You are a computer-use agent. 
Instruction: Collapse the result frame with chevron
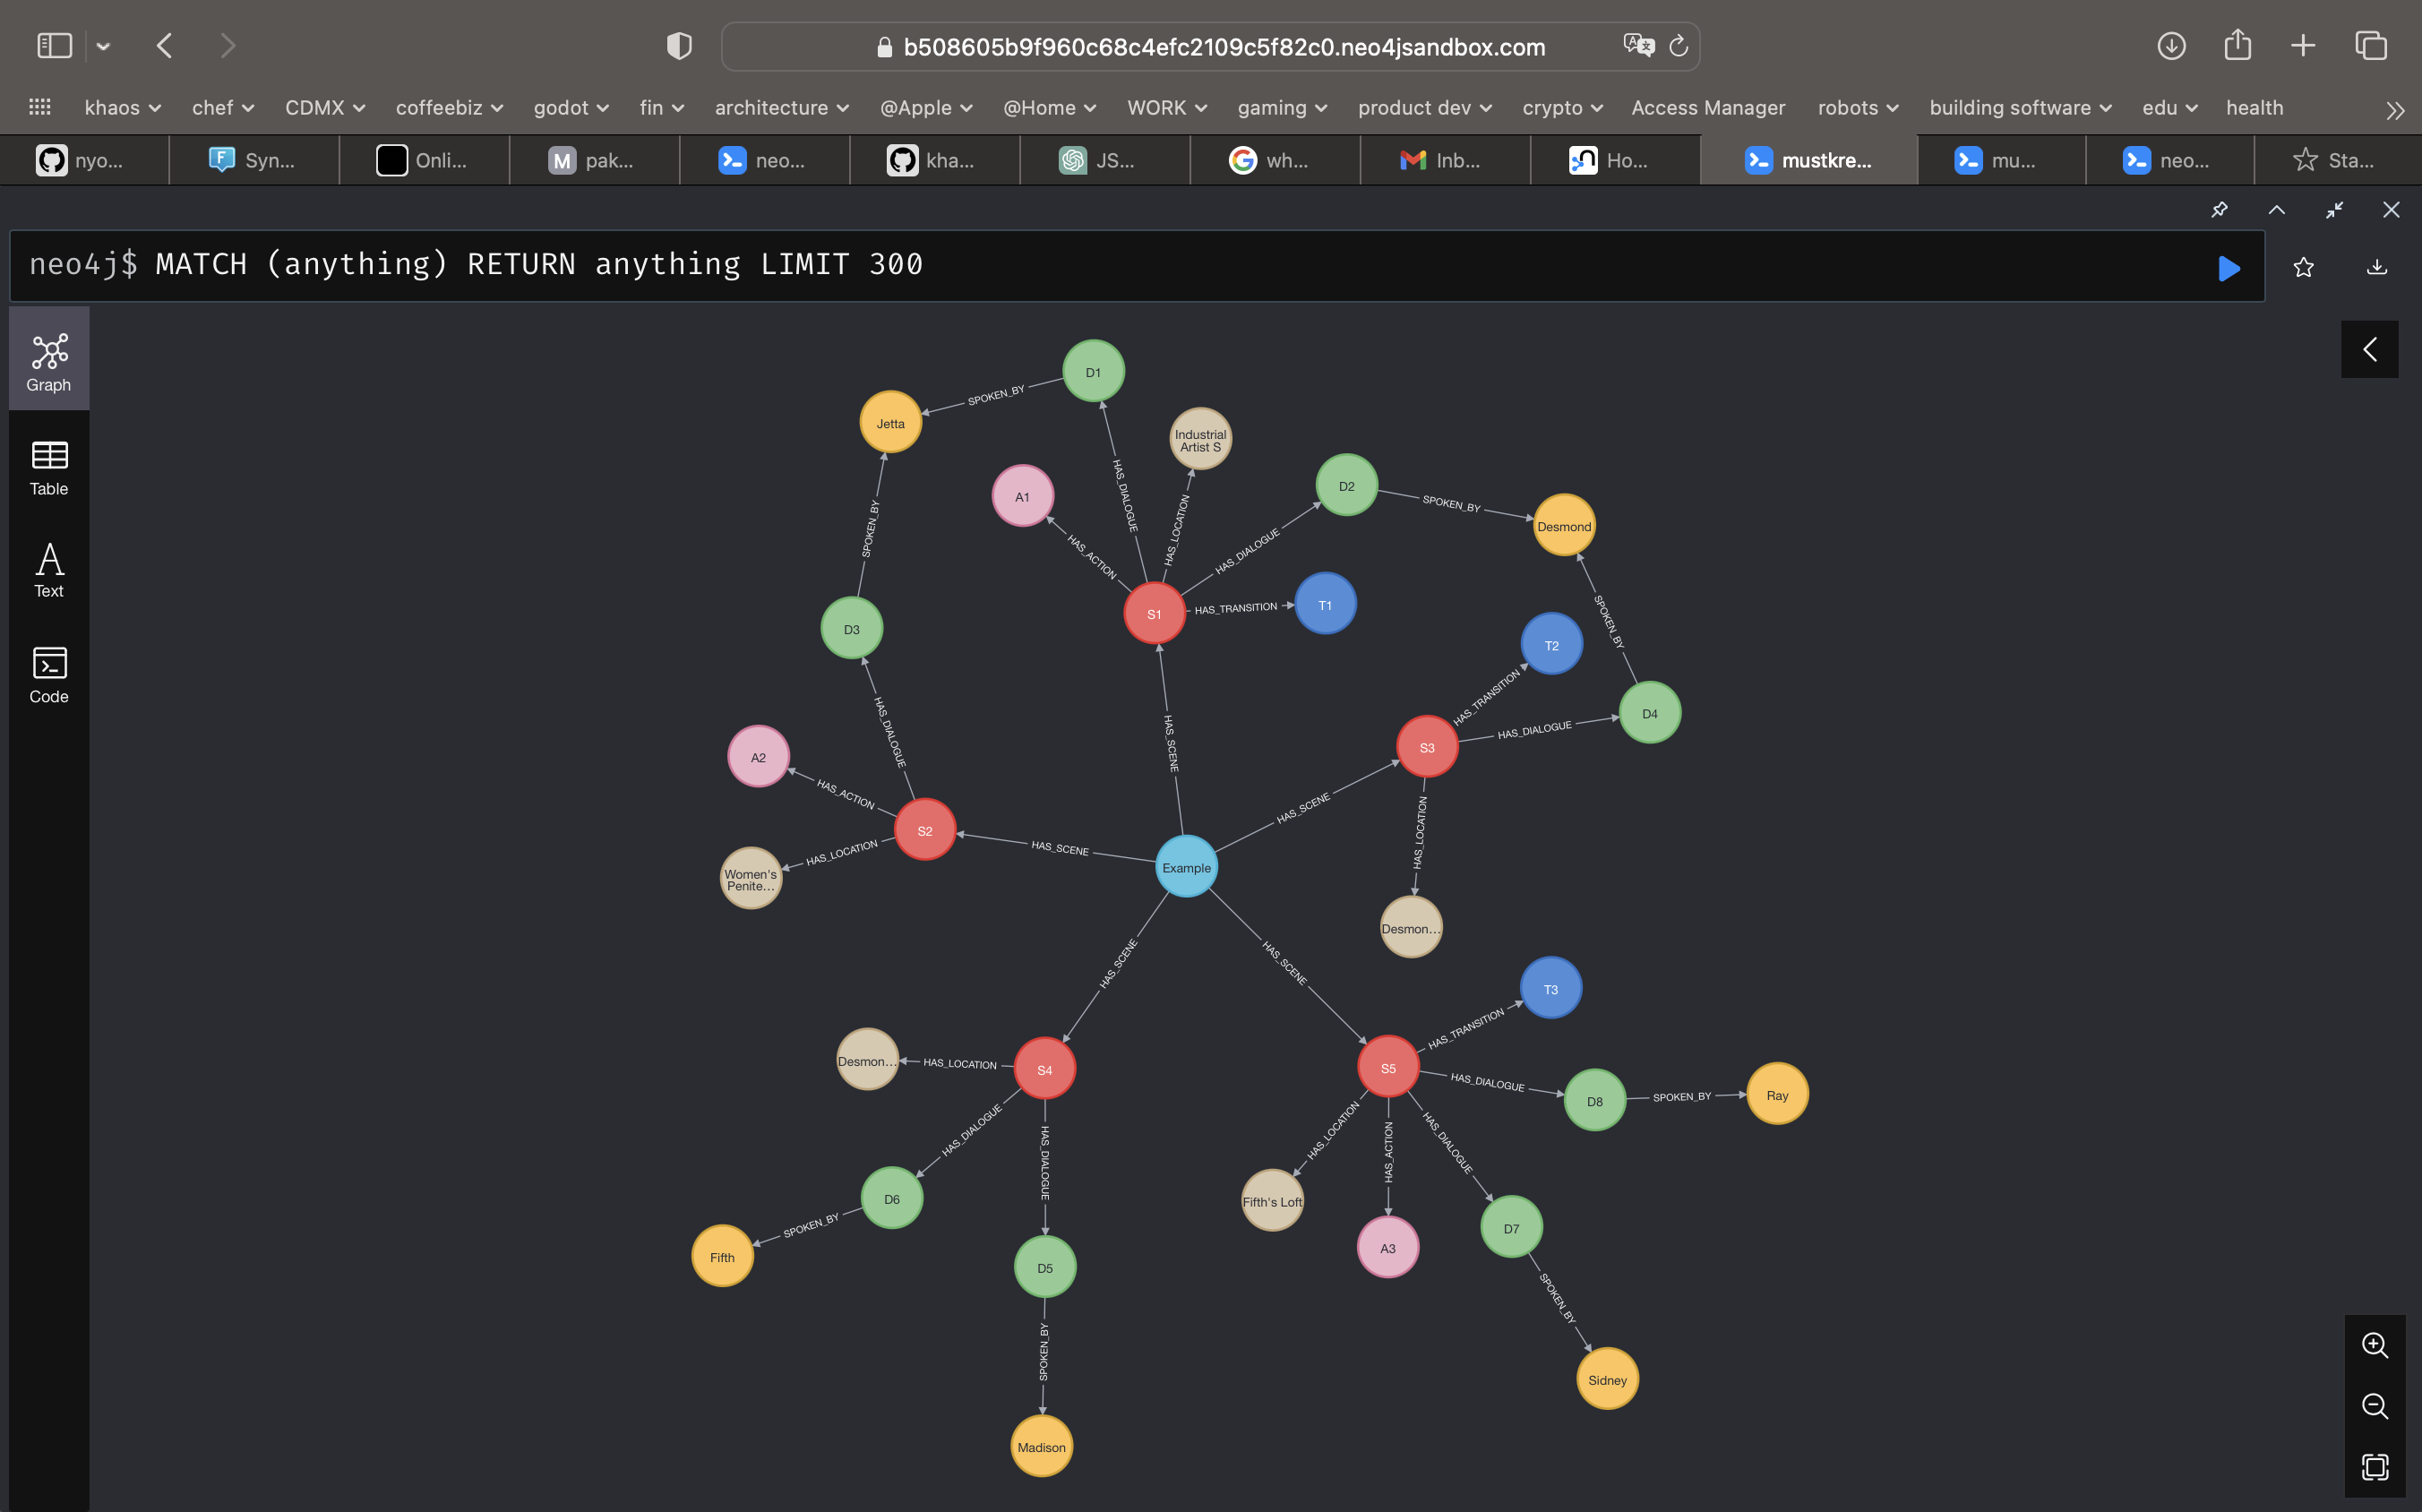click(x=2276, y=210)
